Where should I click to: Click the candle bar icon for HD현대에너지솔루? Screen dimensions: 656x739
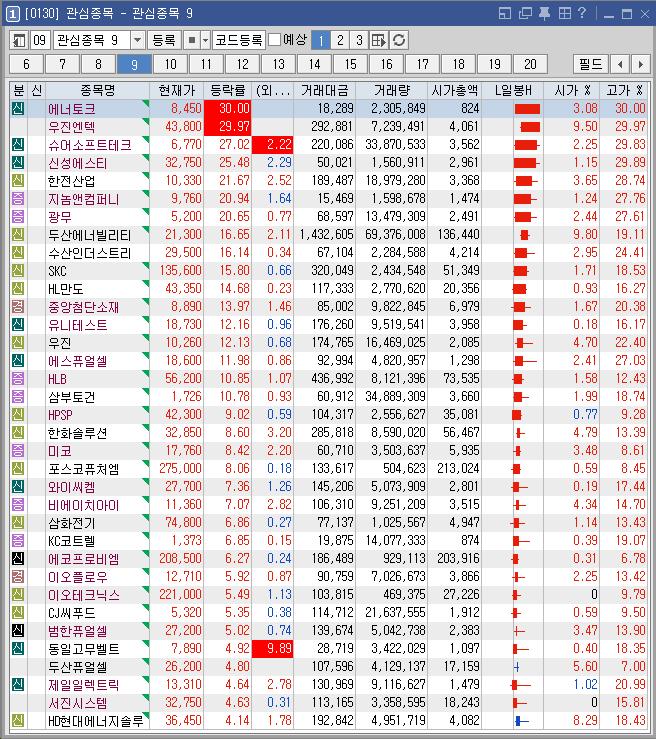[521, 720]
